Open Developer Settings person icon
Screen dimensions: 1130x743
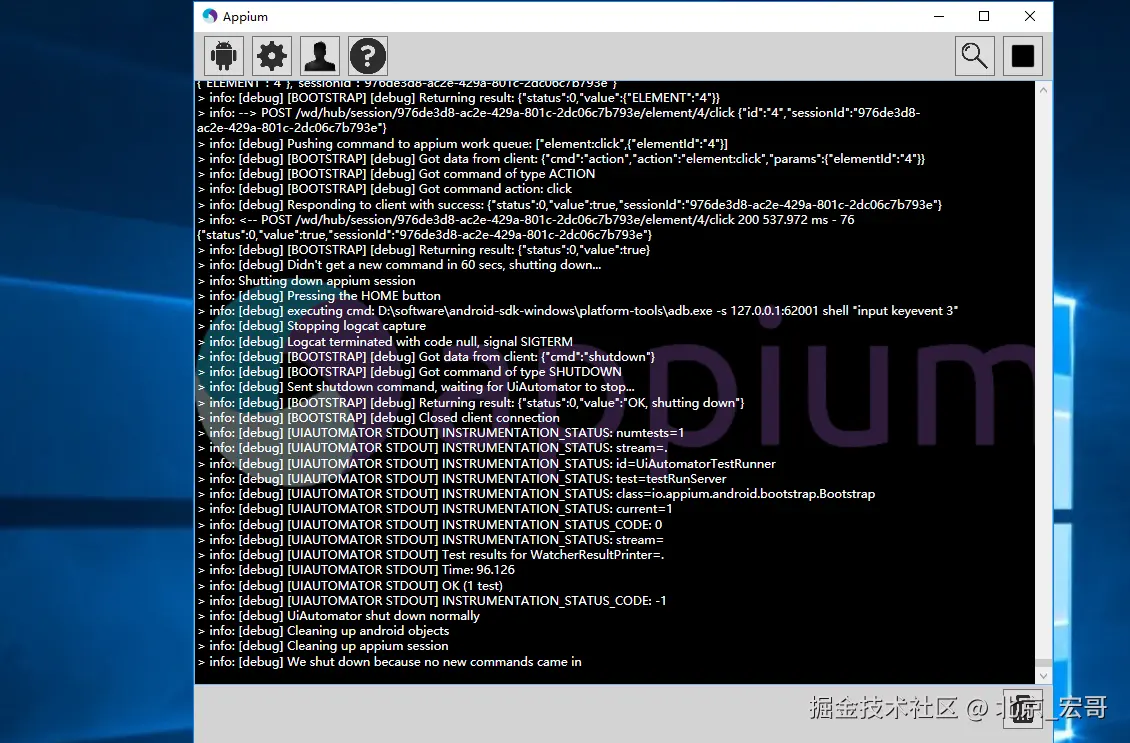point(320,55)
